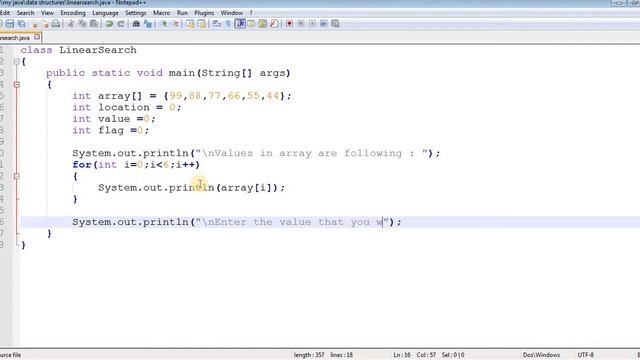
Task: Open the Encoding menu
Action: (73, 13)
